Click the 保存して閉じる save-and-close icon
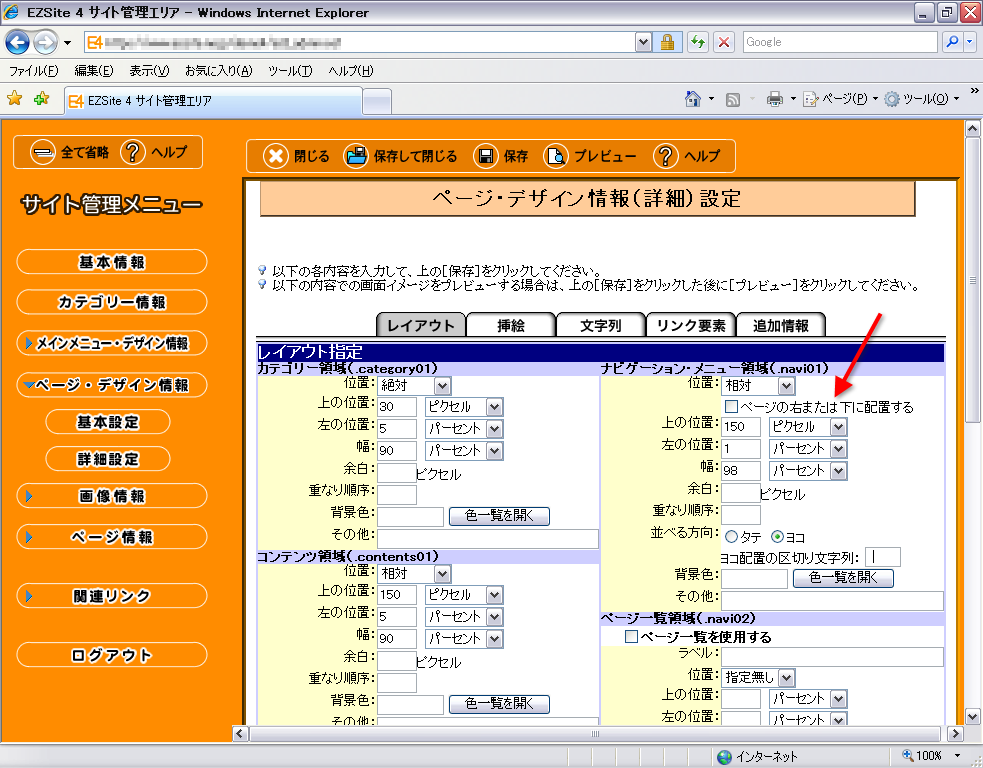 coord(356,156)
